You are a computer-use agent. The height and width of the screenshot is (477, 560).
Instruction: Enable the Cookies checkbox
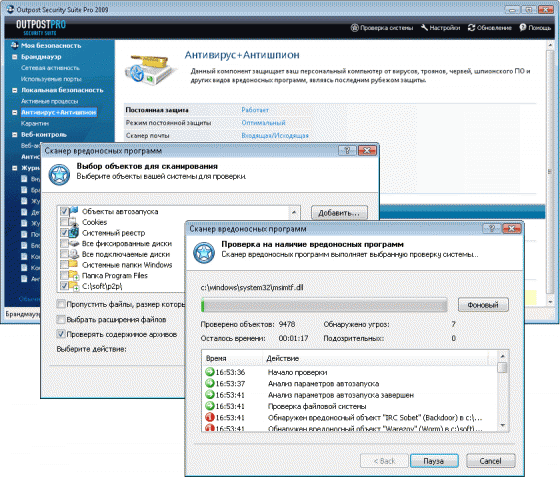coord(64,222)
